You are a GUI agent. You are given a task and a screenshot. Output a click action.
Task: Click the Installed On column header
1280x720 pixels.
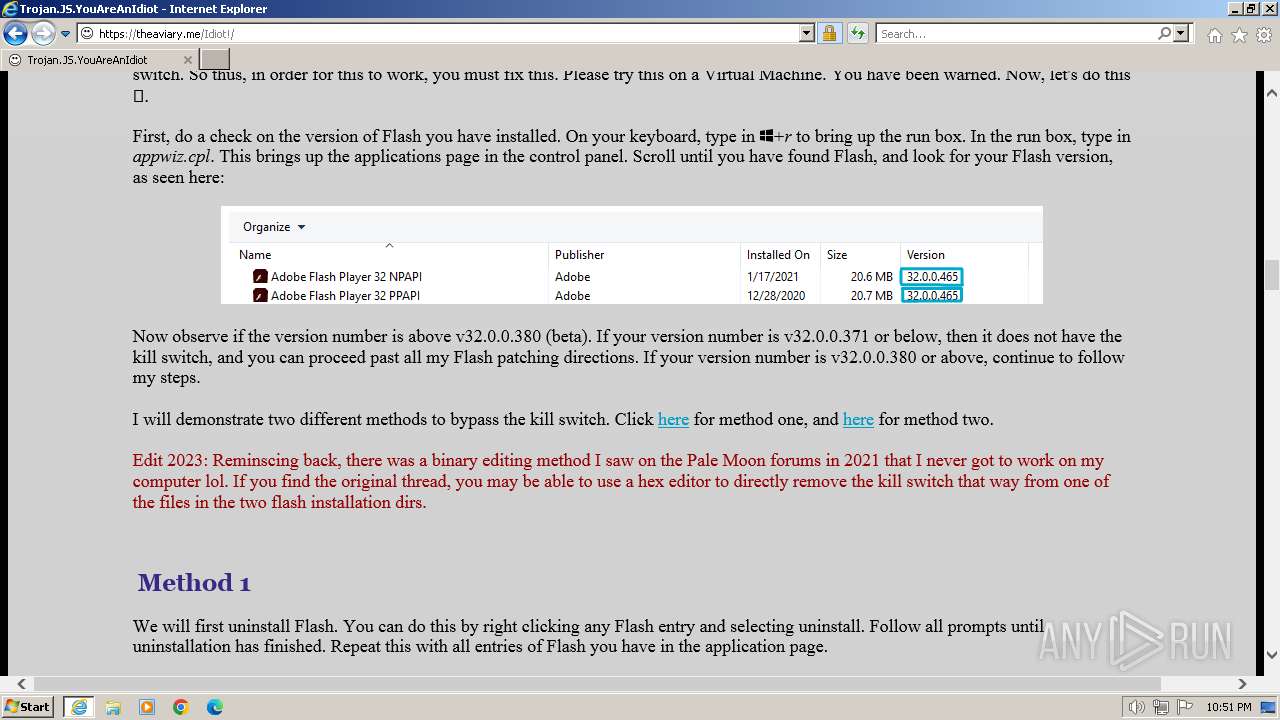tap(778, 255)
